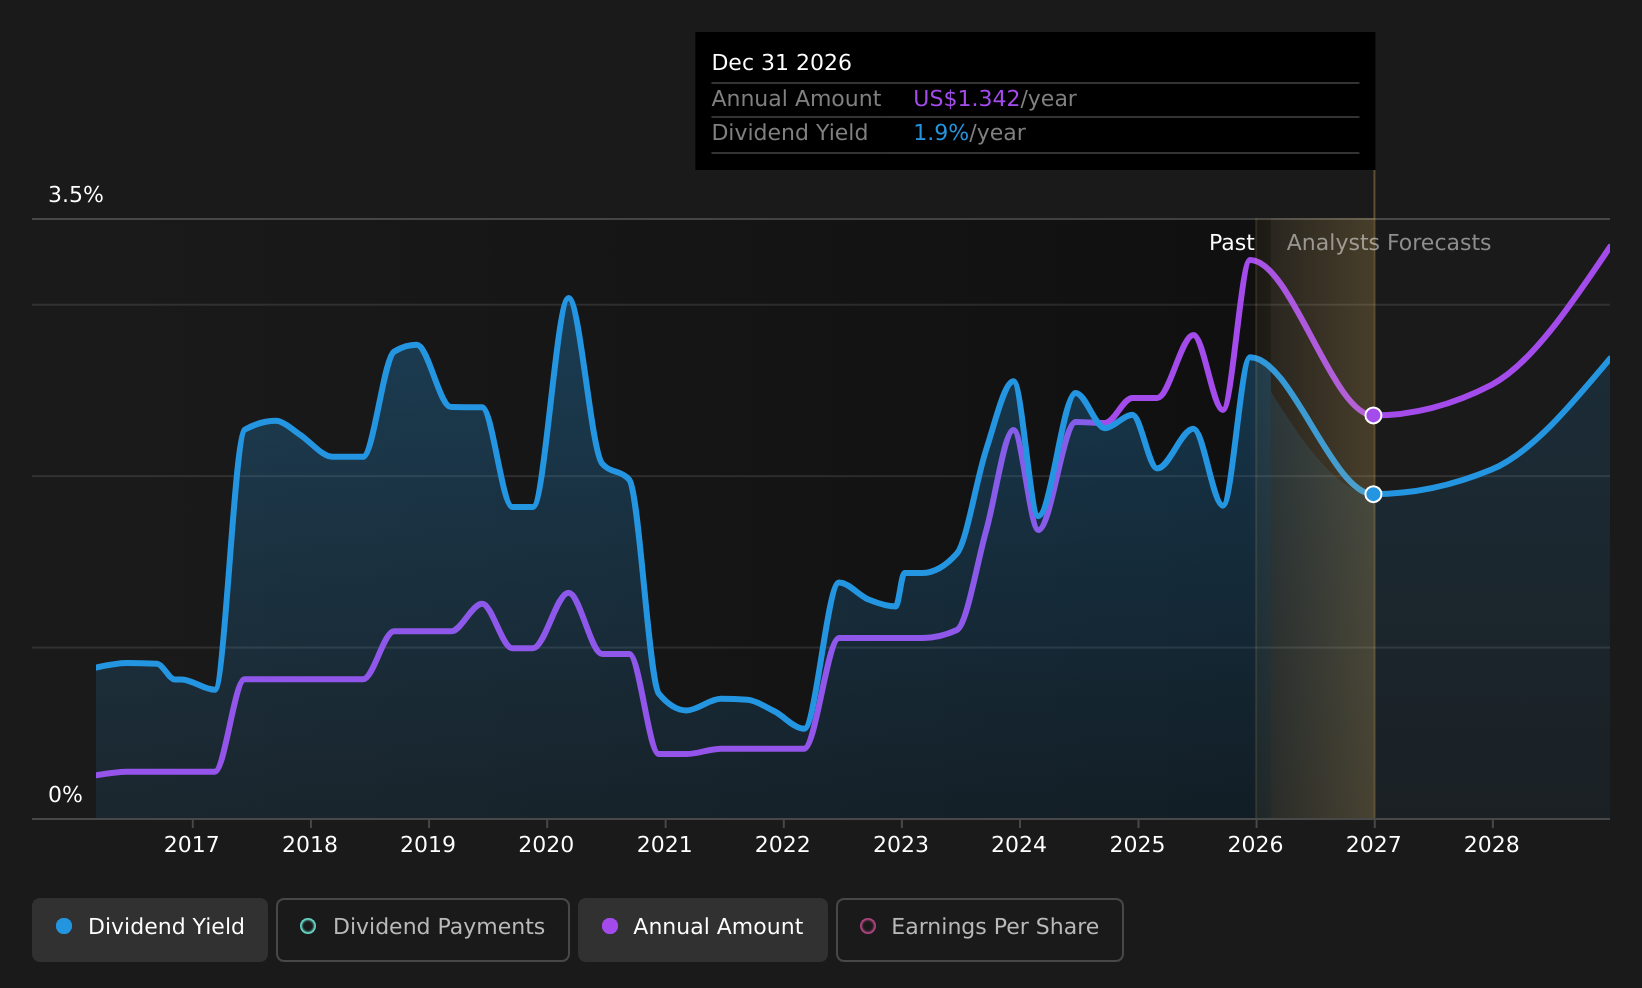Screen dimensions: 1642x988
Task: Toggle the Annual Amount series
Action: click(702, 929)
